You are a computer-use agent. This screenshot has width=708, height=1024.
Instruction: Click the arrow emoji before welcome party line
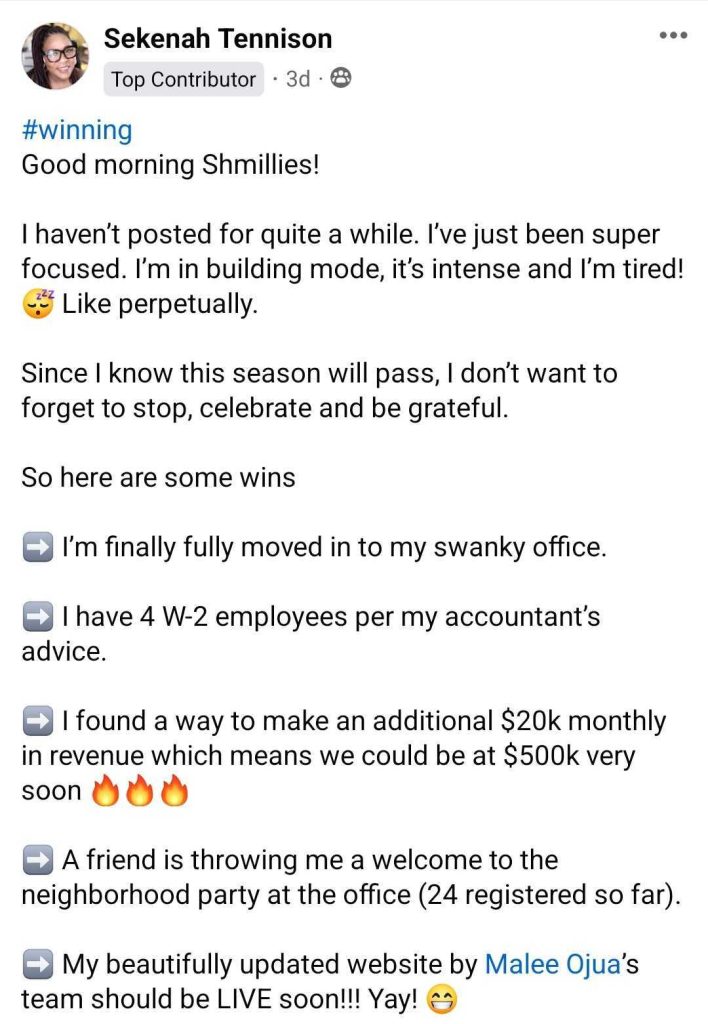[x=37, y=860]
